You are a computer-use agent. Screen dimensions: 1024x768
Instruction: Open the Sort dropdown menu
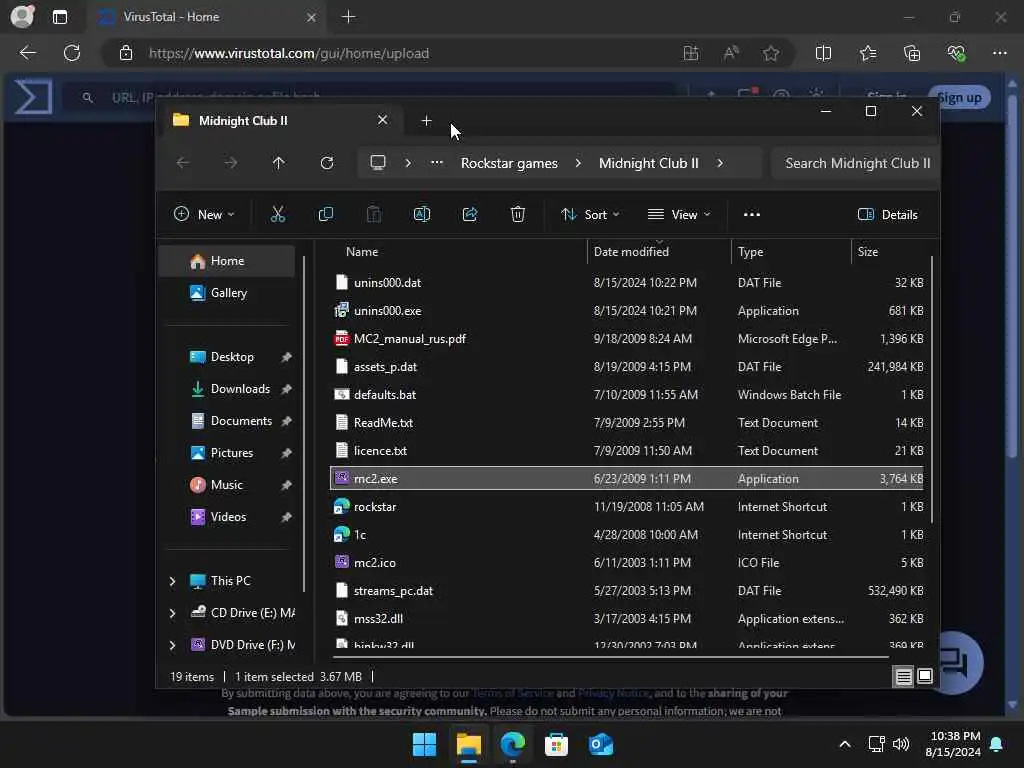(x=590, y=214)
